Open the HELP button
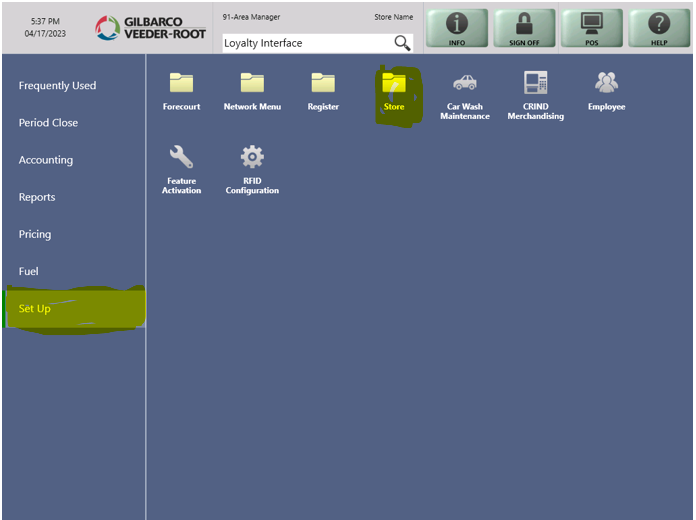 [x=659, y=28]
